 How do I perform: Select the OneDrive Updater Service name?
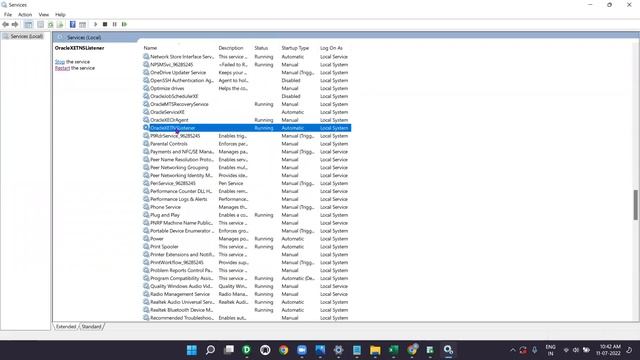tap(178, 72)
